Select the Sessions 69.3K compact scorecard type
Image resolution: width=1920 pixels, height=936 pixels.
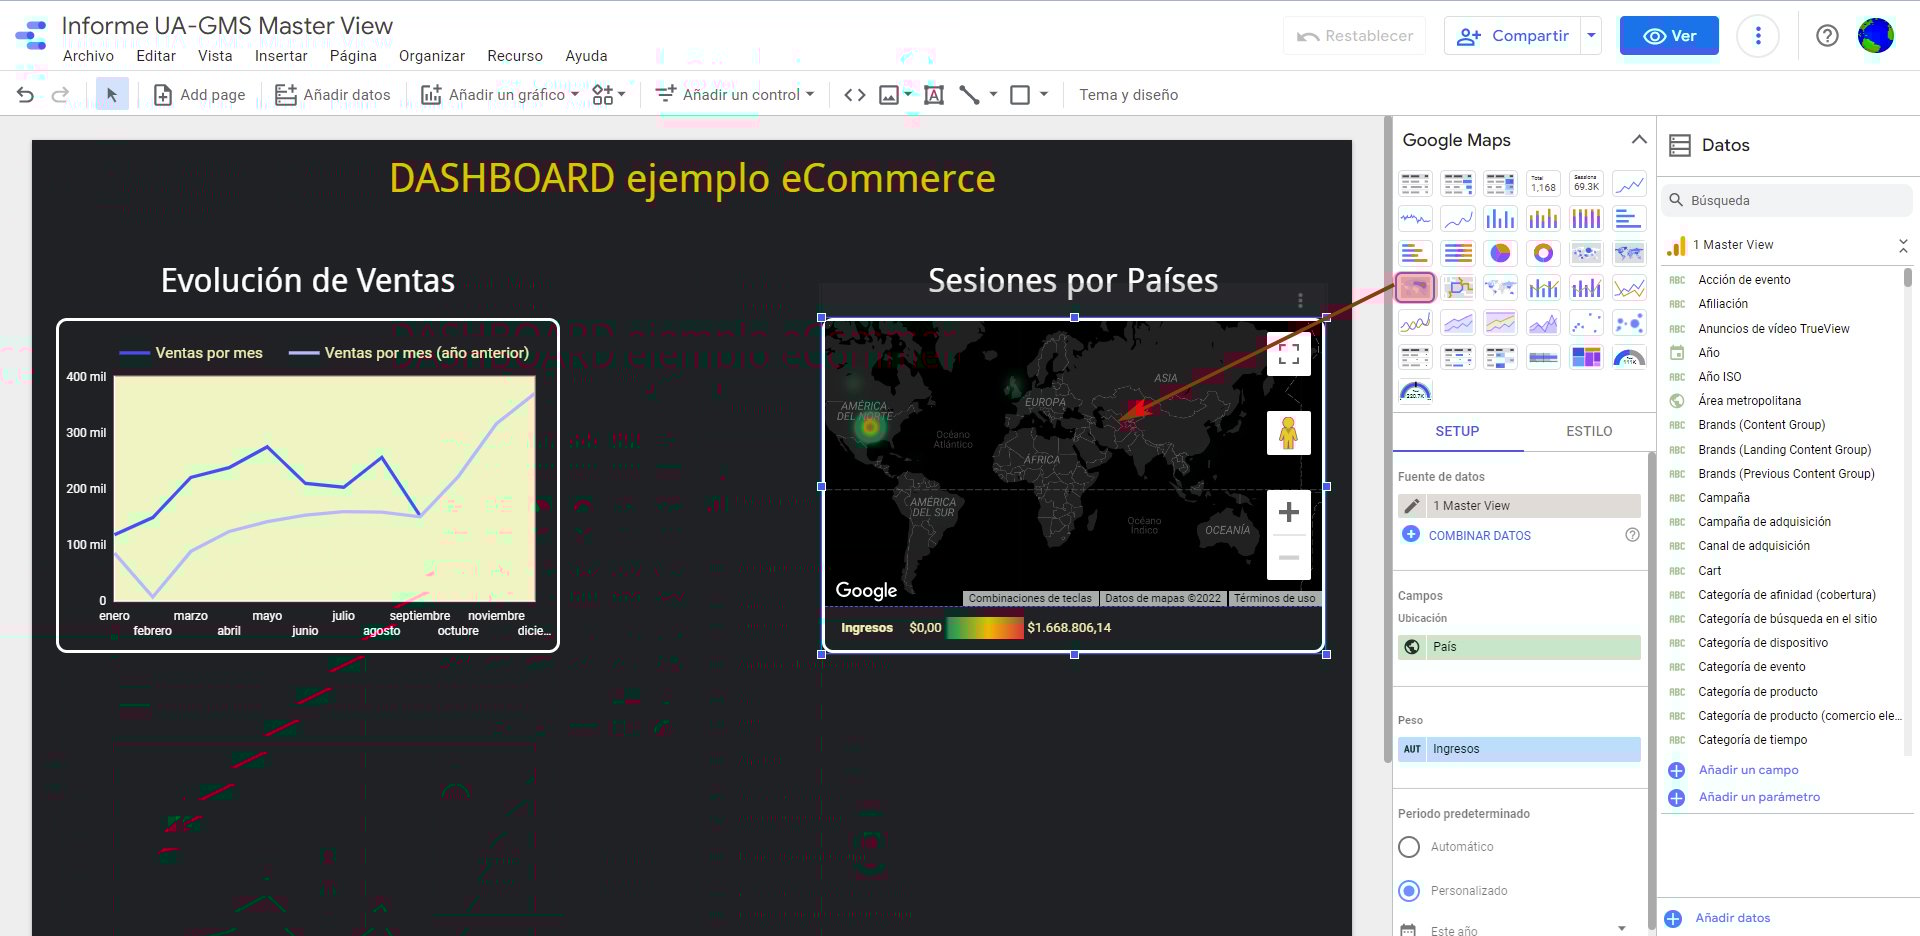coord(1586,184)
